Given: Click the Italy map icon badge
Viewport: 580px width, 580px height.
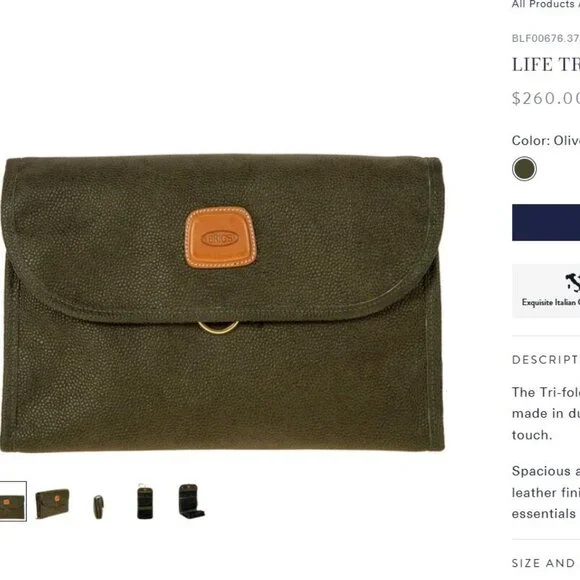Looking at the screenshot, I should point(573,283).
